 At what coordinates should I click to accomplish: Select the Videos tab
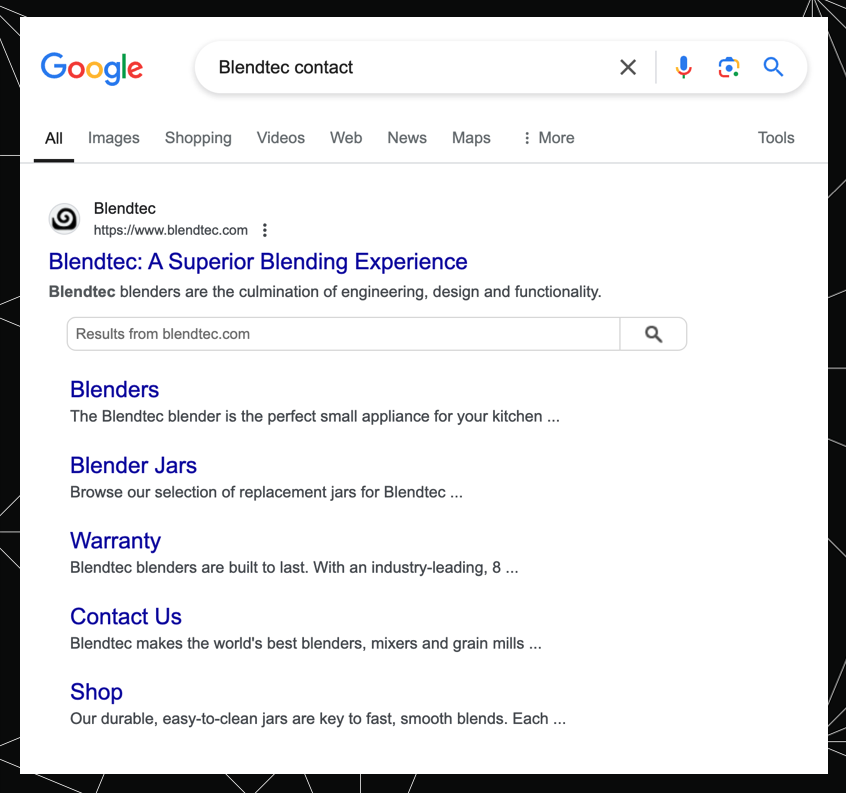281,138
